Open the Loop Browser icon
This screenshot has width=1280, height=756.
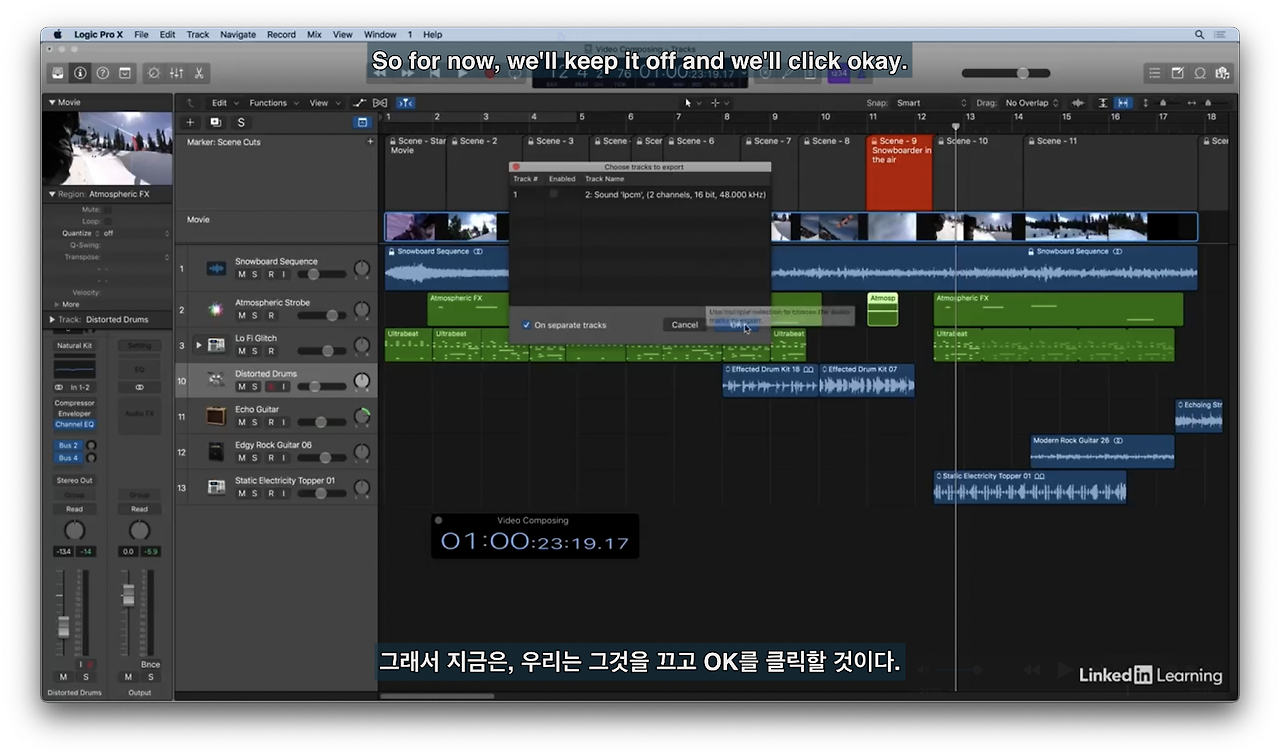pyautogui.click(x=1199, y=73)
